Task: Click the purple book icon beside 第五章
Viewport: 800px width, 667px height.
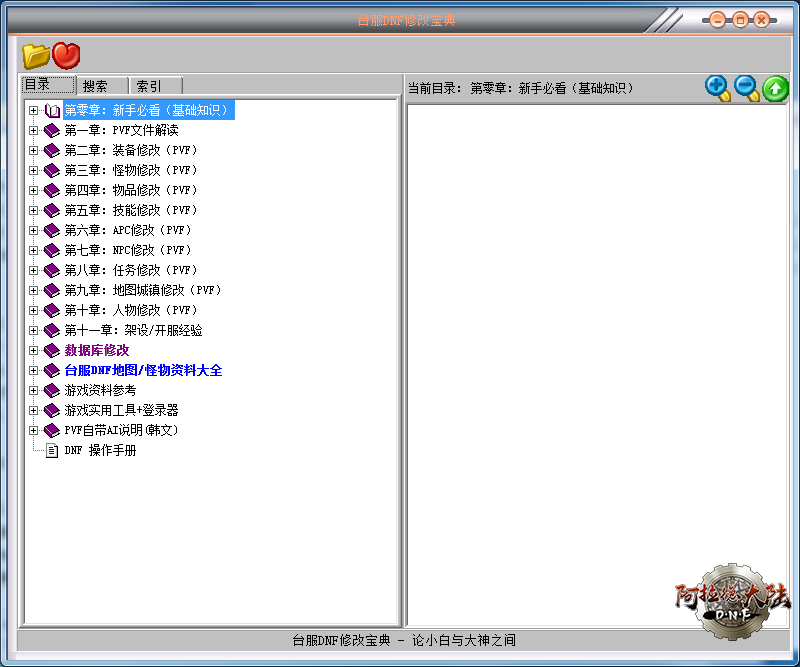Action: (52, 210)
